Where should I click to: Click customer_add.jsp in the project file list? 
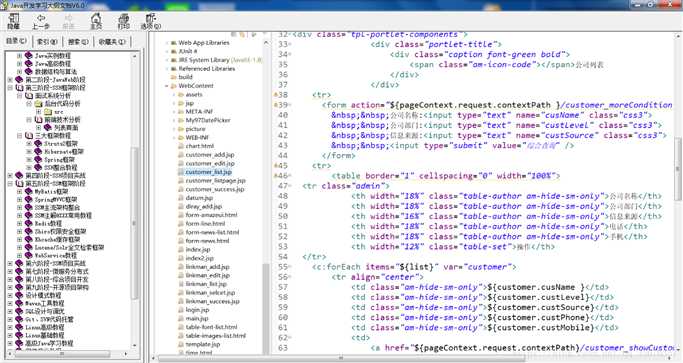click(x=210, y=155)
